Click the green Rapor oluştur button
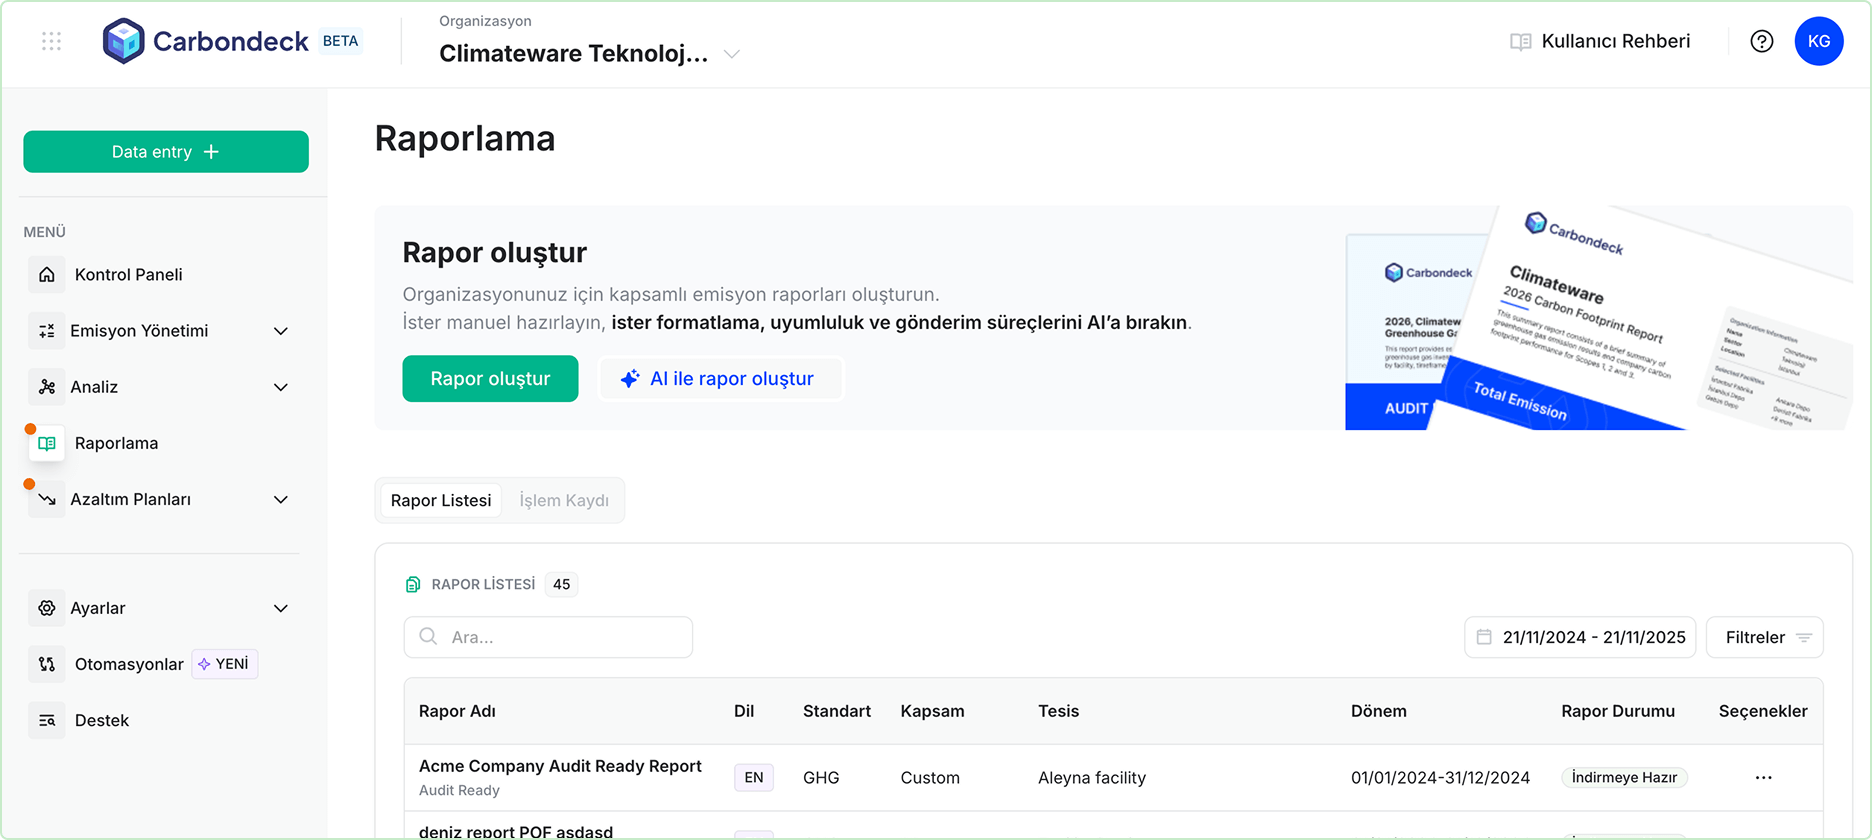Screen dimensions: 1872x840 coord(490,379)
